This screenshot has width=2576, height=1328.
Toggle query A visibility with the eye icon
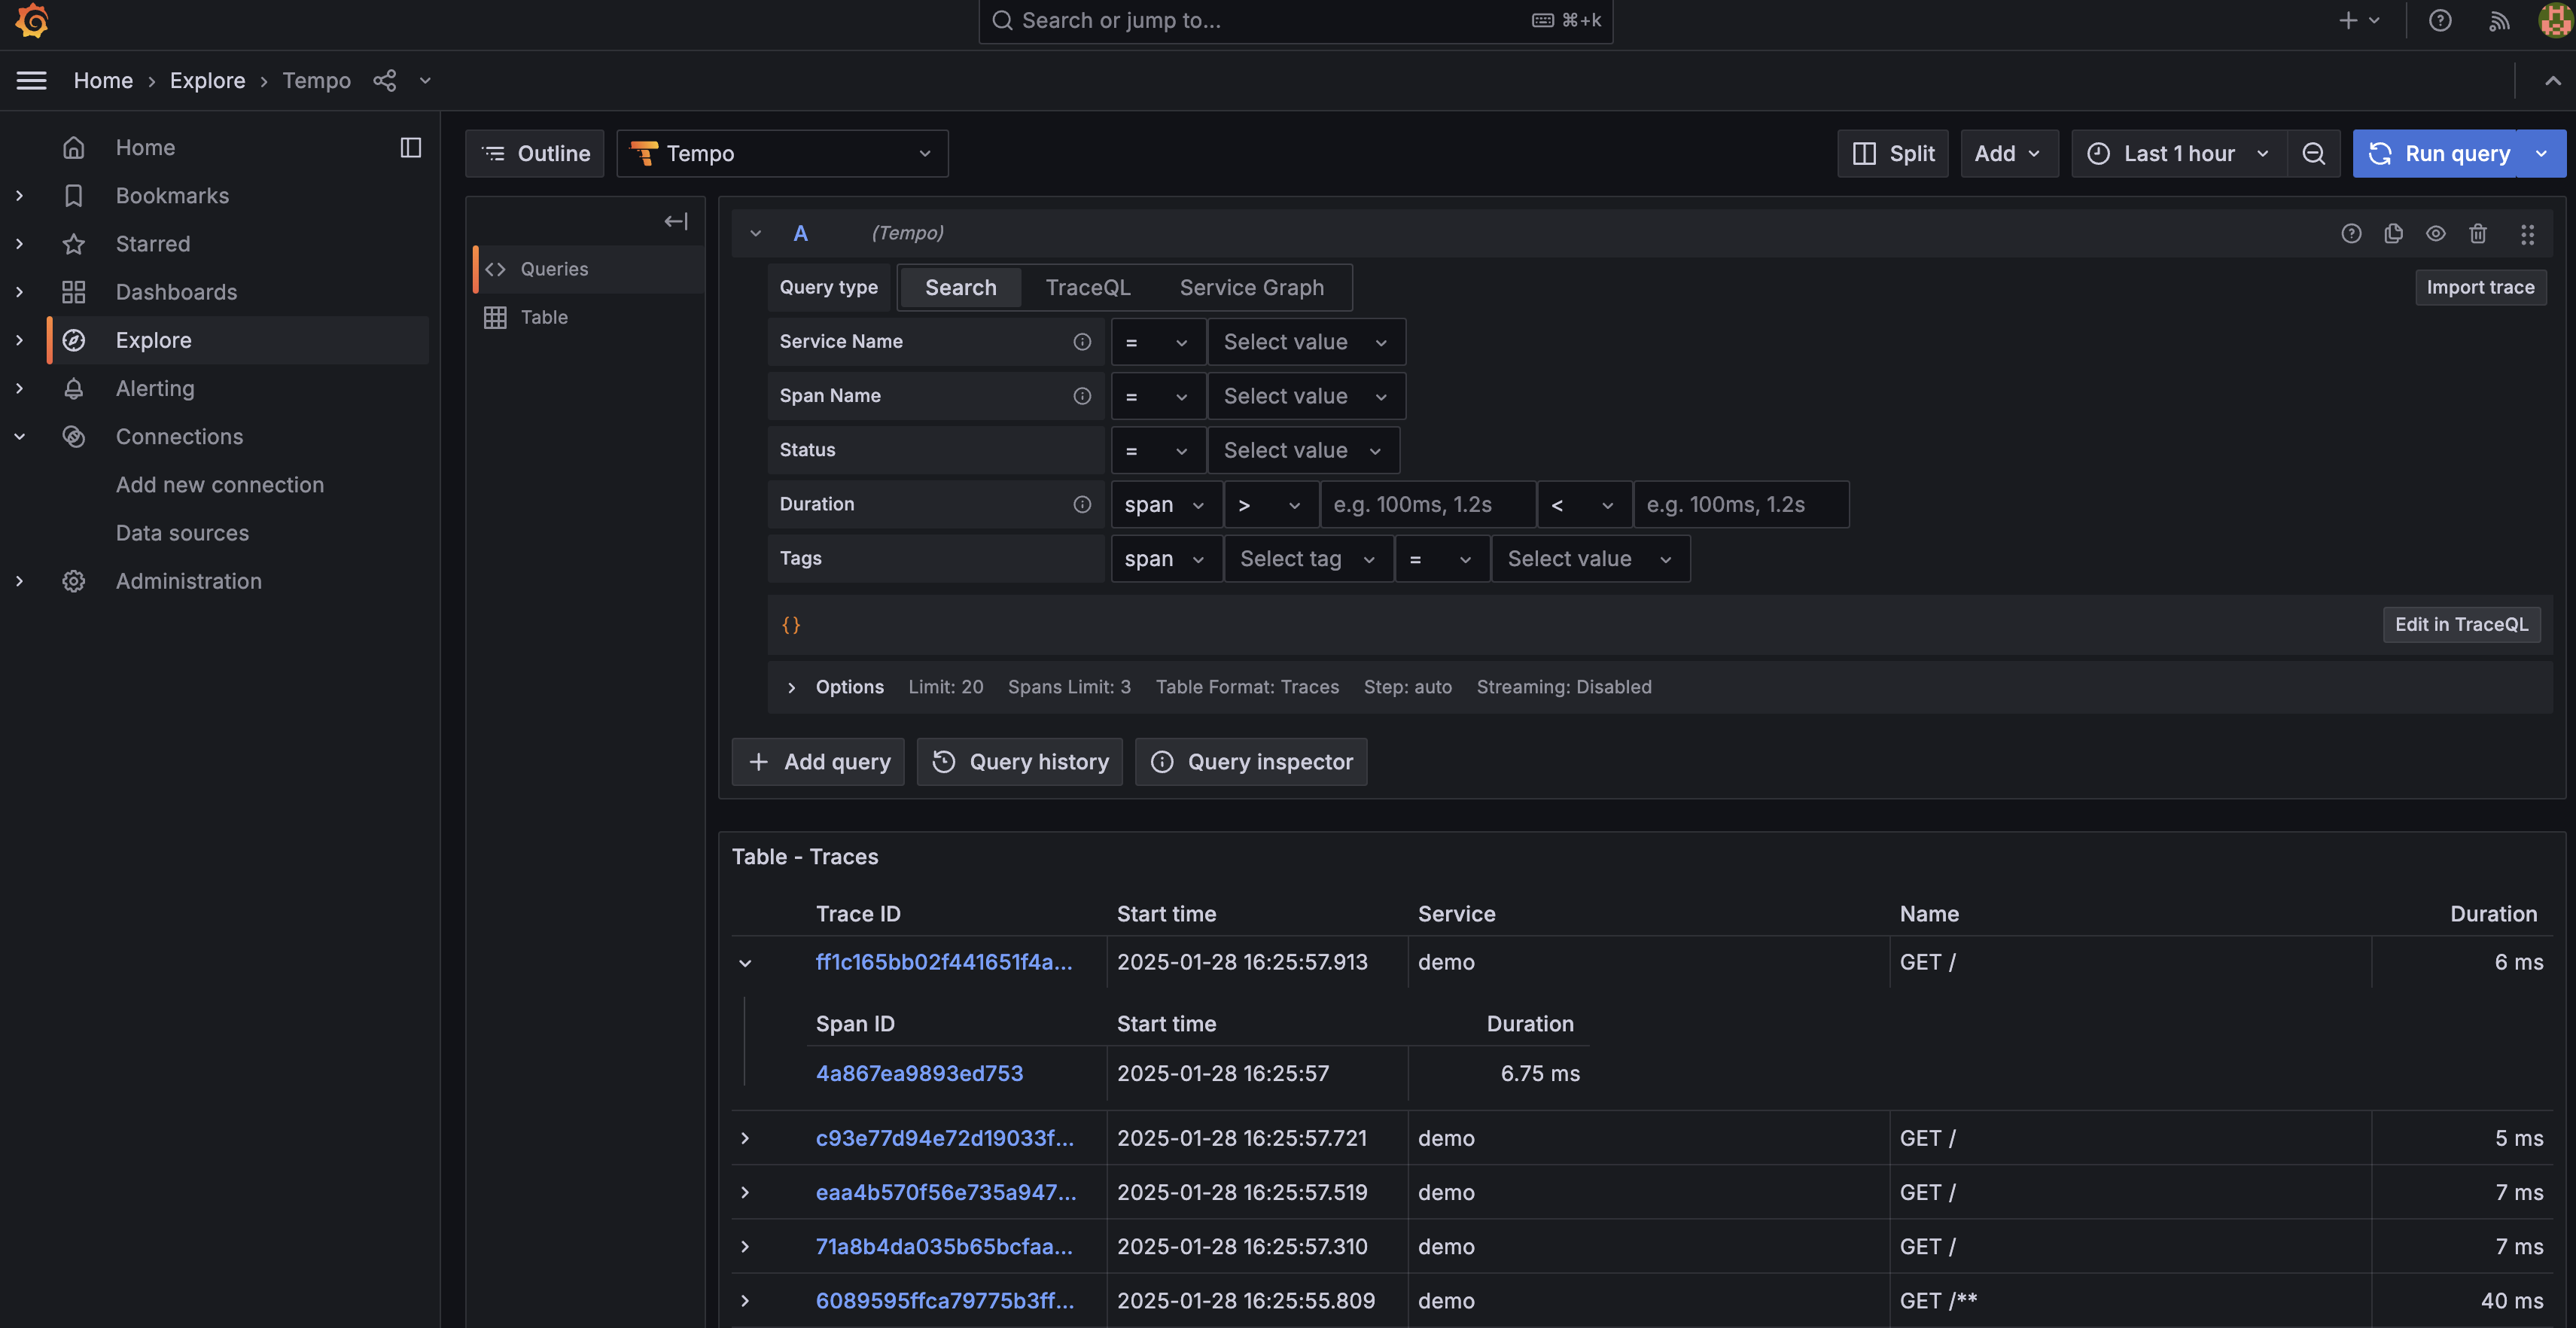2435,233
